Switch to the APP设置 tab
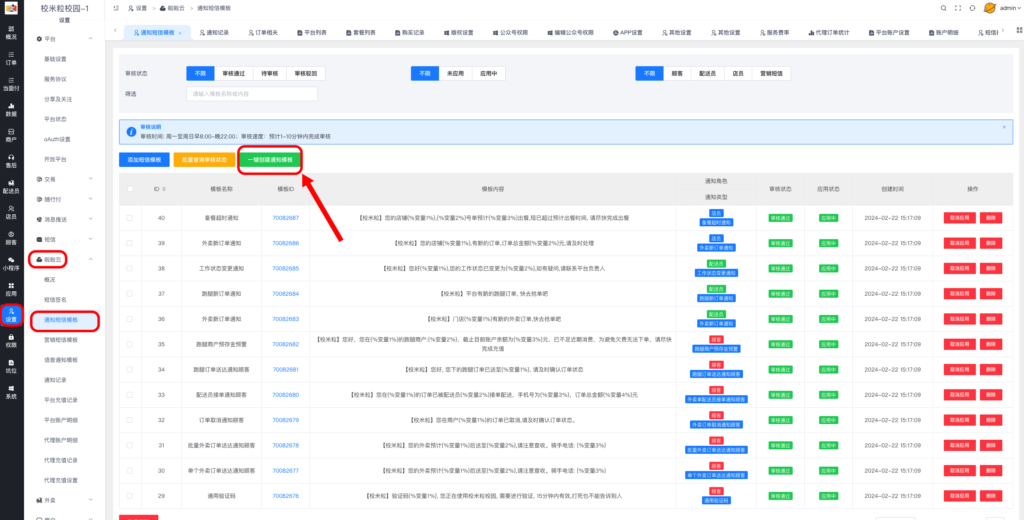The image size is (1024, 520). tap(628, 33)
